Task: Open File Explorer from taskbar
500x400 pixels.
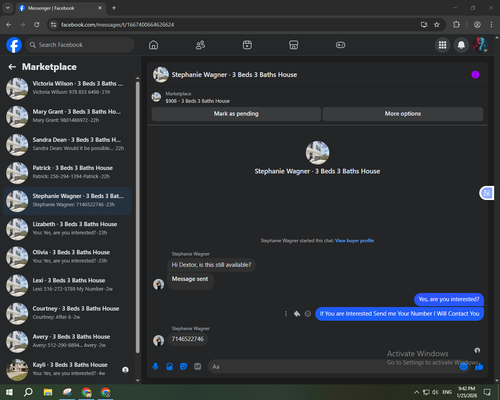Action: pos(48,392)
